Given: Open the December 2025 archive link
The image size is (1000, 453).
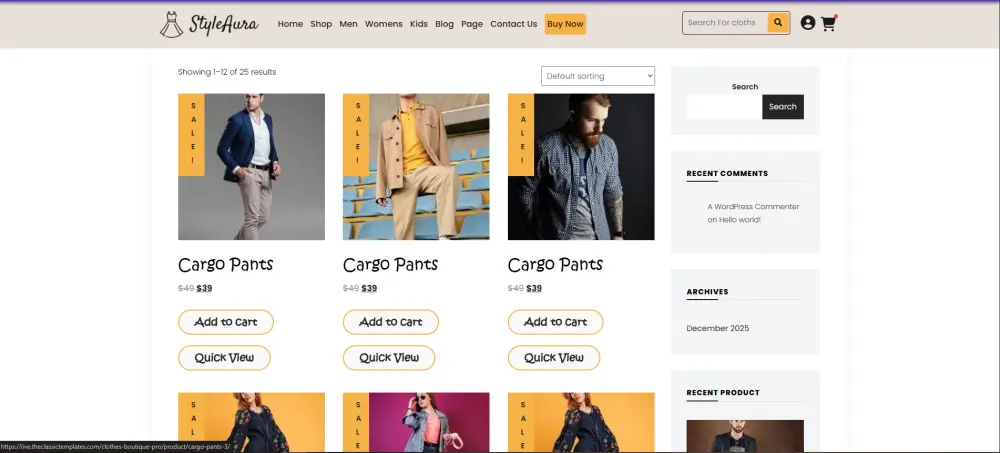Looking at the screenshot, I should click(x=718, y=328).
